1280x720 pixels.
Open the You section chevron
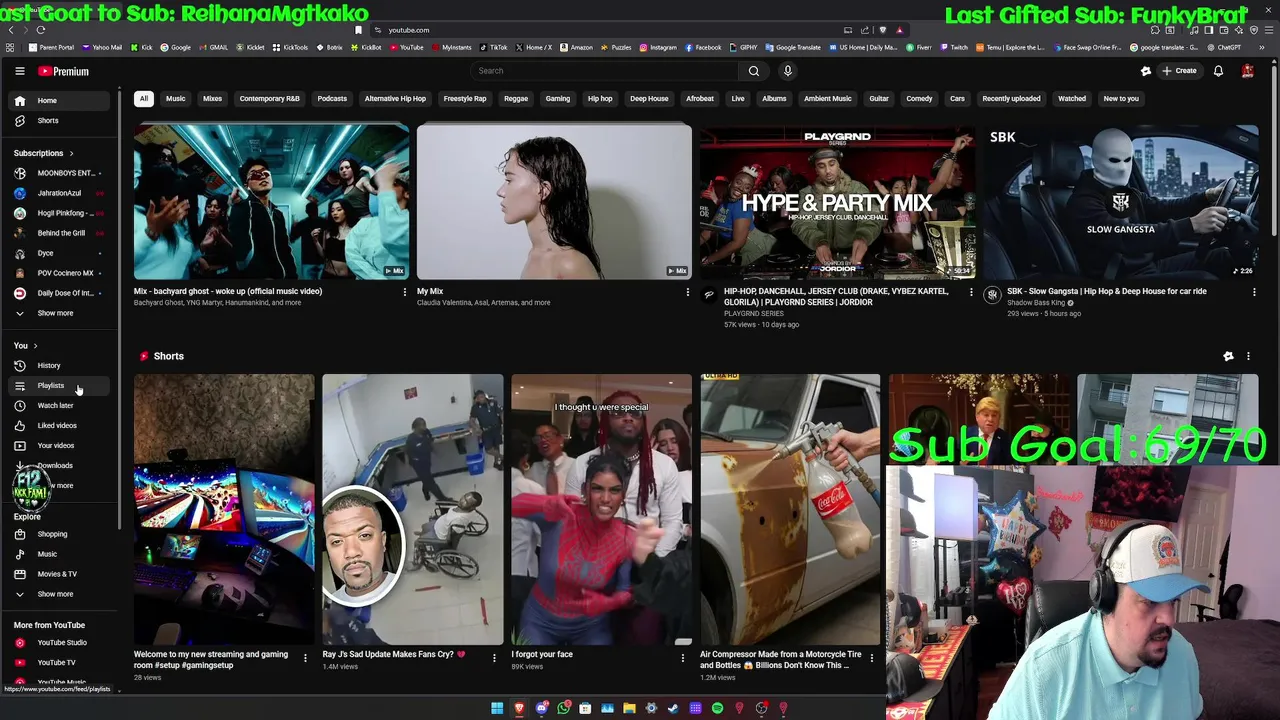(35, 345)
